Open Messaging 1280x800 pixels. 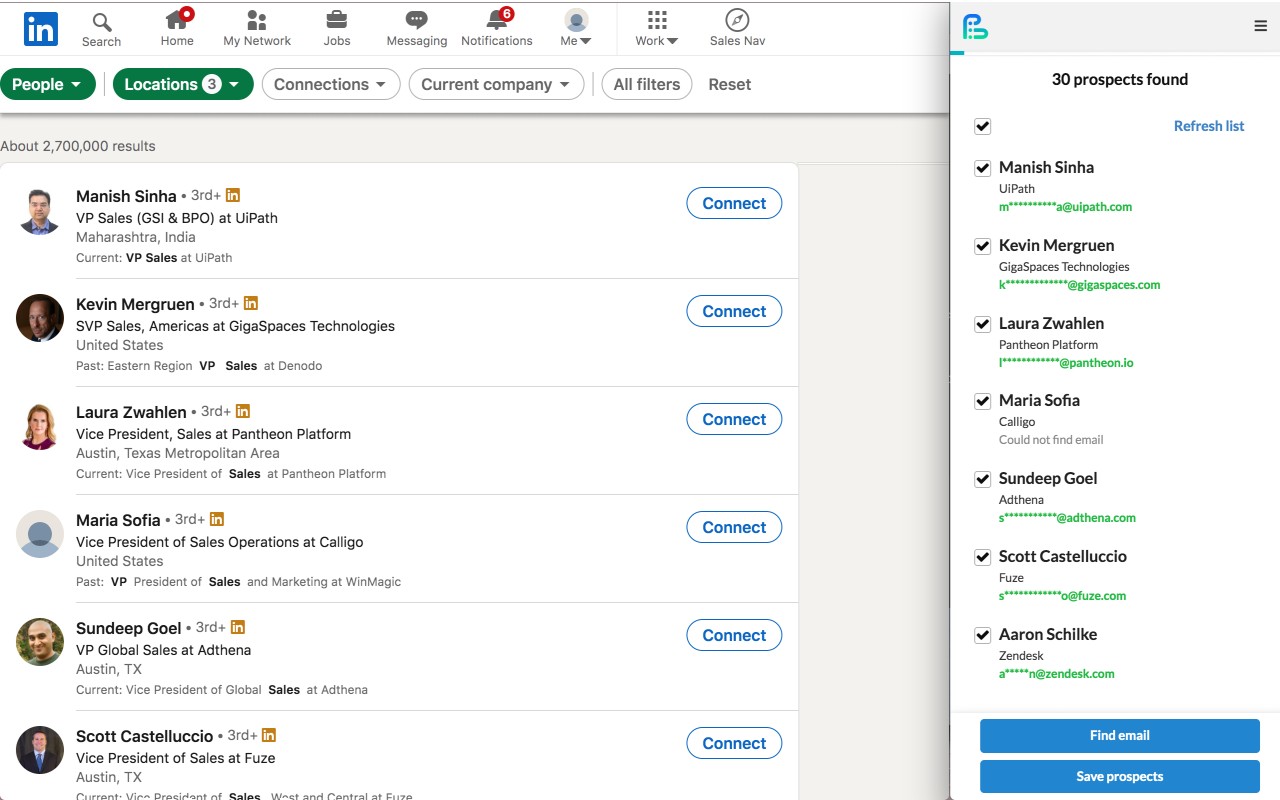(x=415, y=21)
